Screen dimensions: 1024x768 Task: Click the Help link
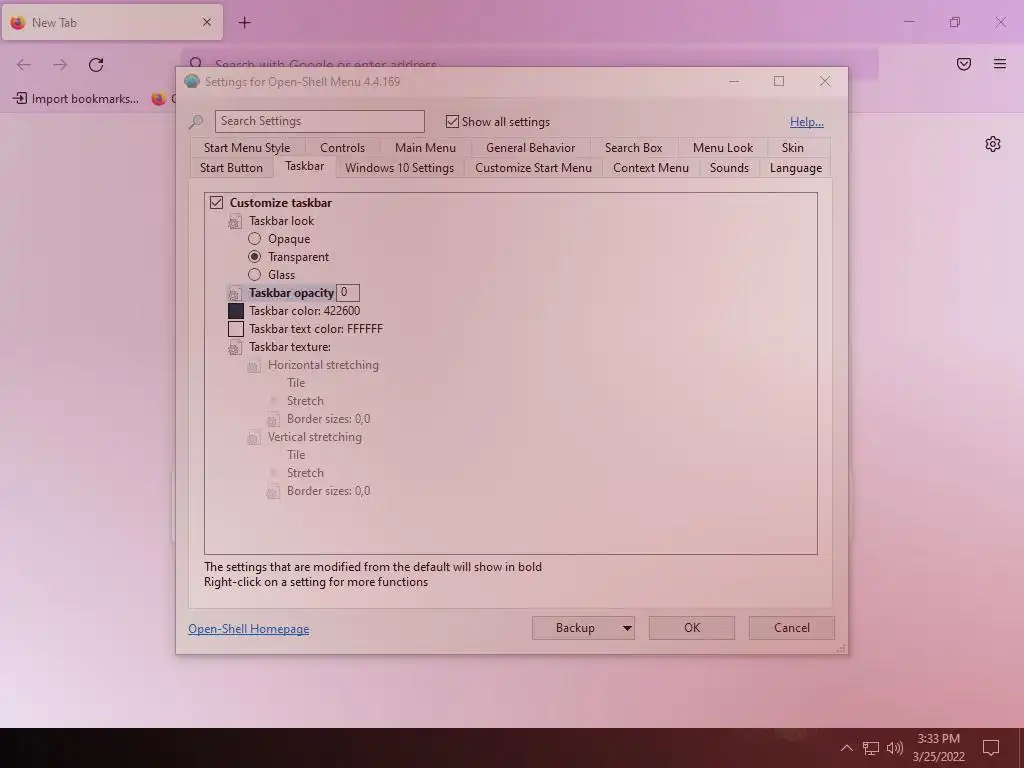click(807, 121)
